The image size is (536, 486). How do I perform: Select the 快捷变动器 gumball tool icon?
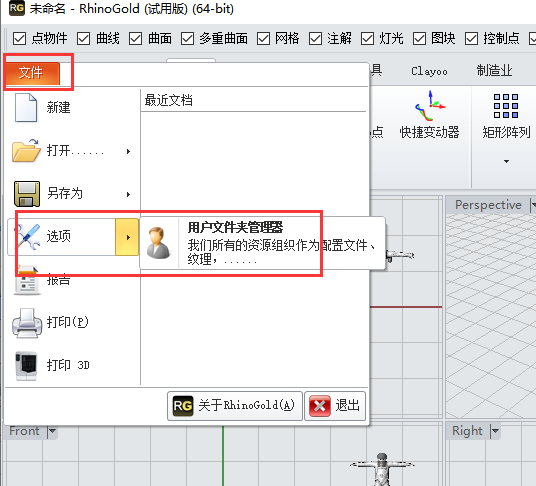pos(429,106)
